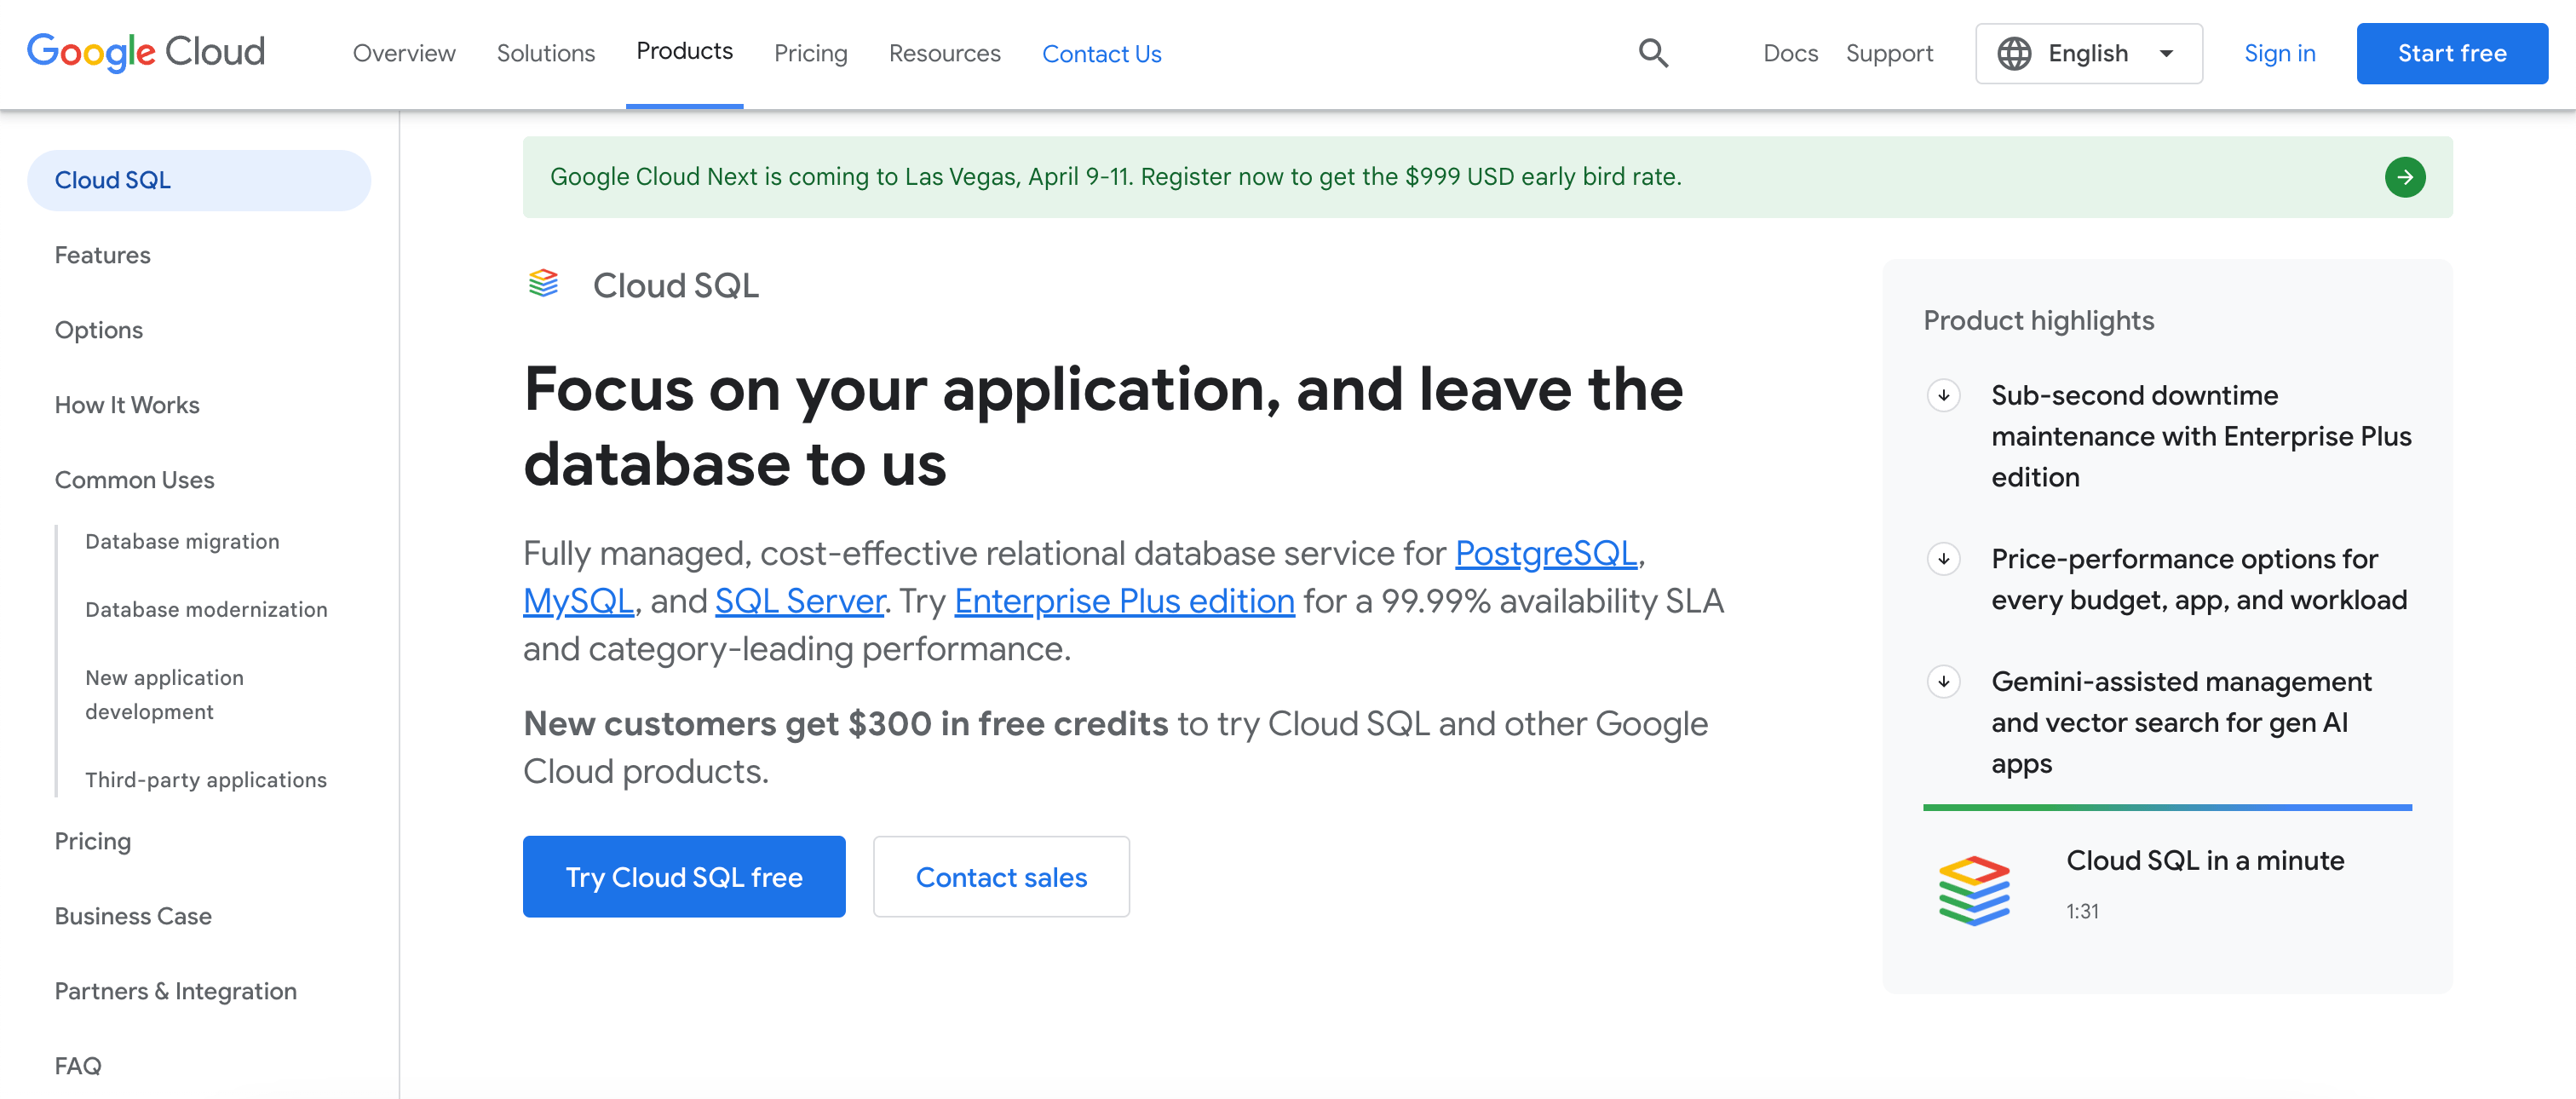Open the English language dropdown
This screenshot has height=1099, width=2576.
2088,53
